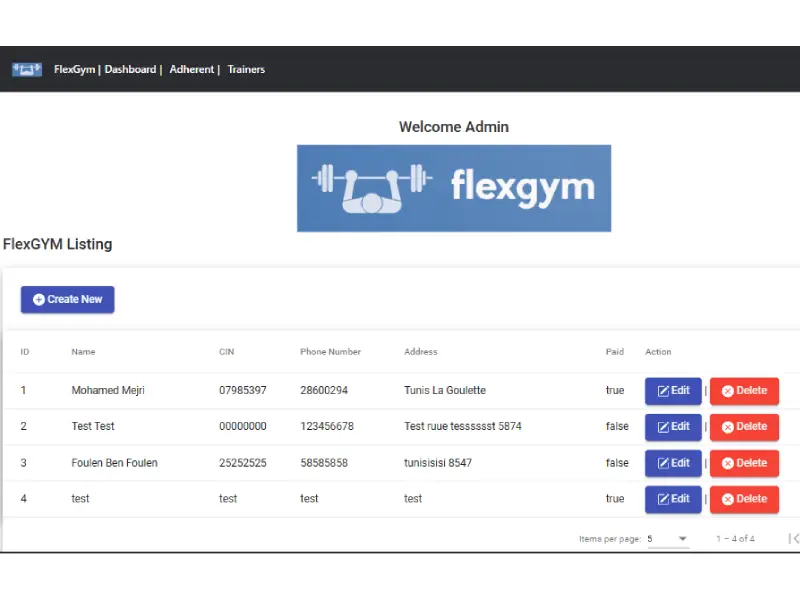Viewport: 800px width, 600px height.
Task: Go to first page using paginator arrow
Action: click(x=793, y=539)
